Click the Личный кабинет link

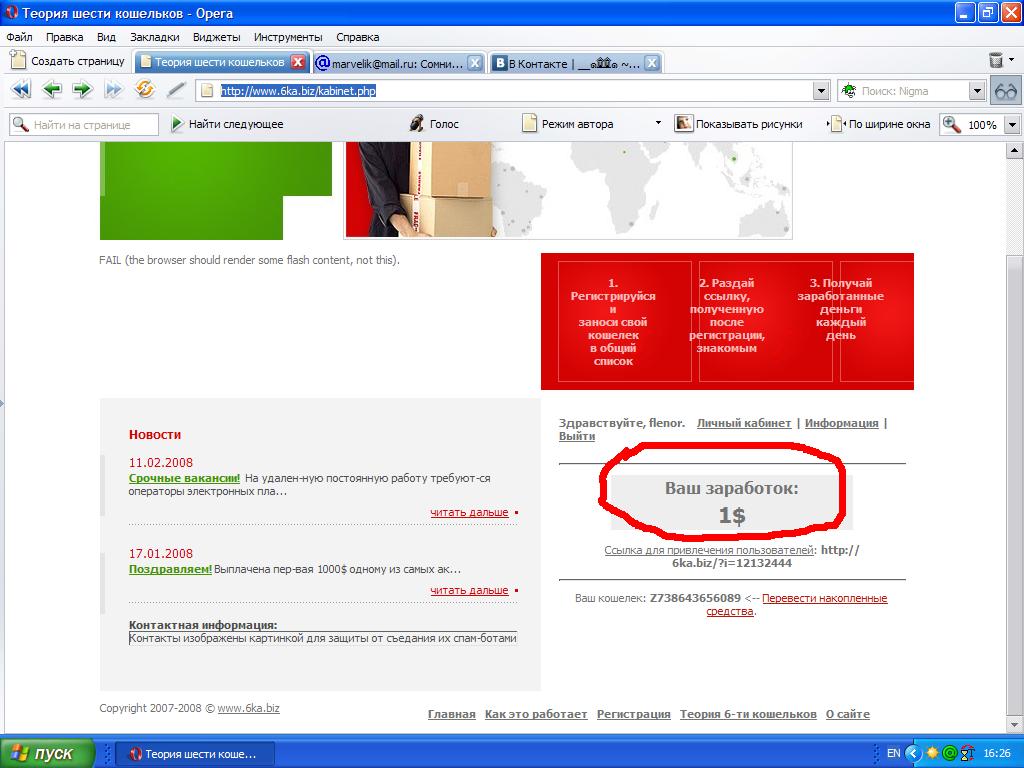pyautogui.click(x=743, y=423)
